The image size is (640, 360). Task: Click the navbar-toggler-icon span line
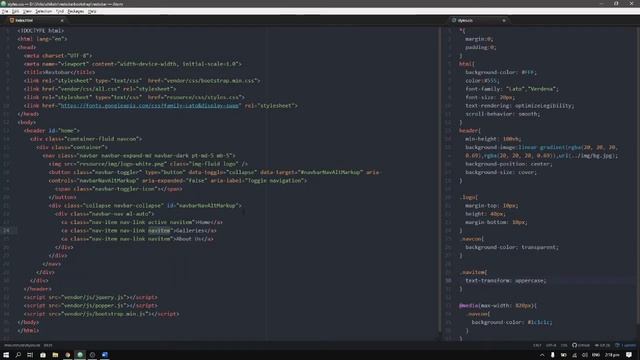(118, 189)
